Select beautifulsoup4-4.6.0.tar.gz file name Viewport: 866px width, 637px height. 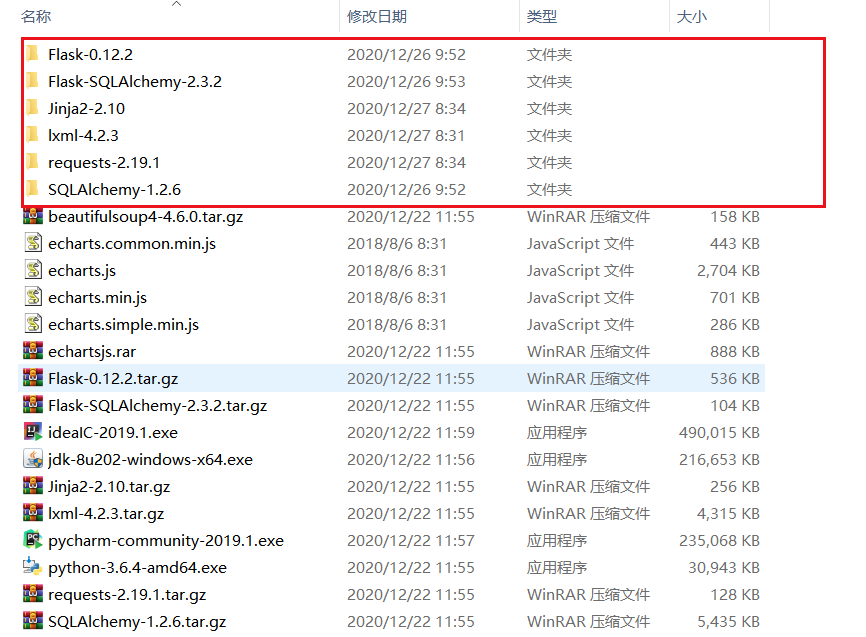pyautogui.click(x=146, y=217)
